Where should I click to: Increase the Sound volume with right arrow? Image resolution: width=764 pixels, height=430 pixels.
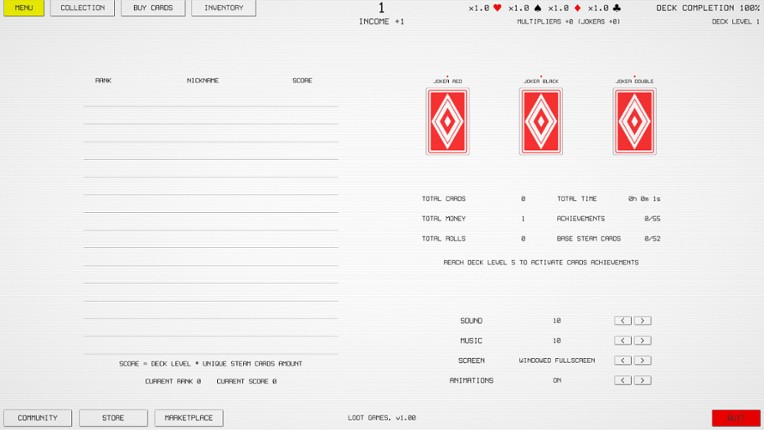[642, 321]
